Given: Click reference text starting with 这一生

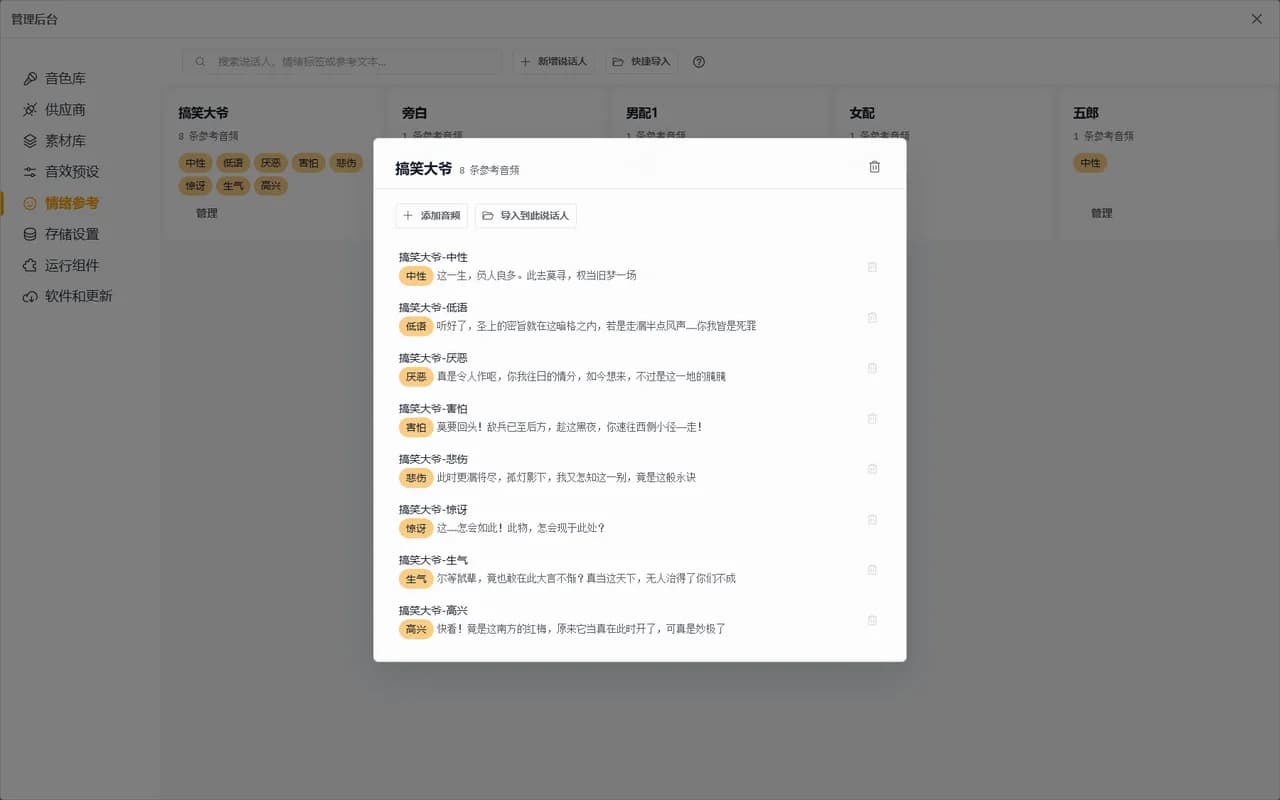Looking at the screenshot, I should (x=537, y=275).
